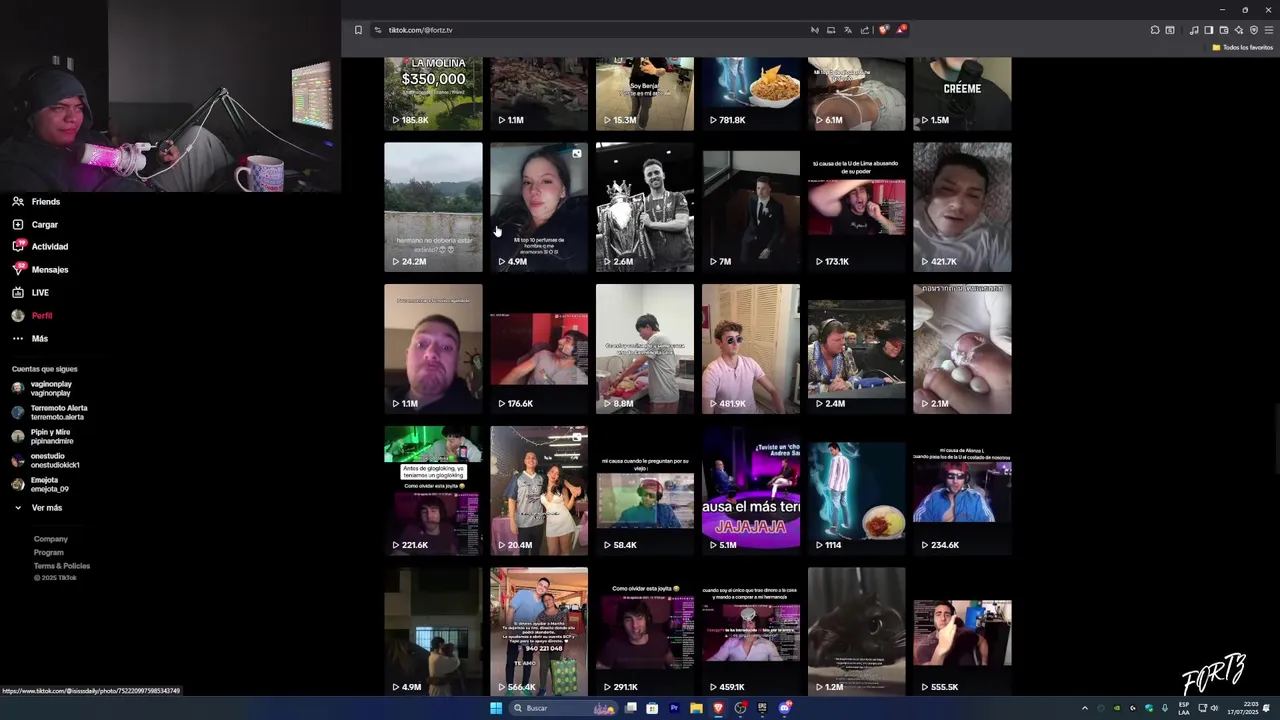This screenshot has width=1280, height=720.
Task: Open site settings icon in address bar
Action: 378,30
